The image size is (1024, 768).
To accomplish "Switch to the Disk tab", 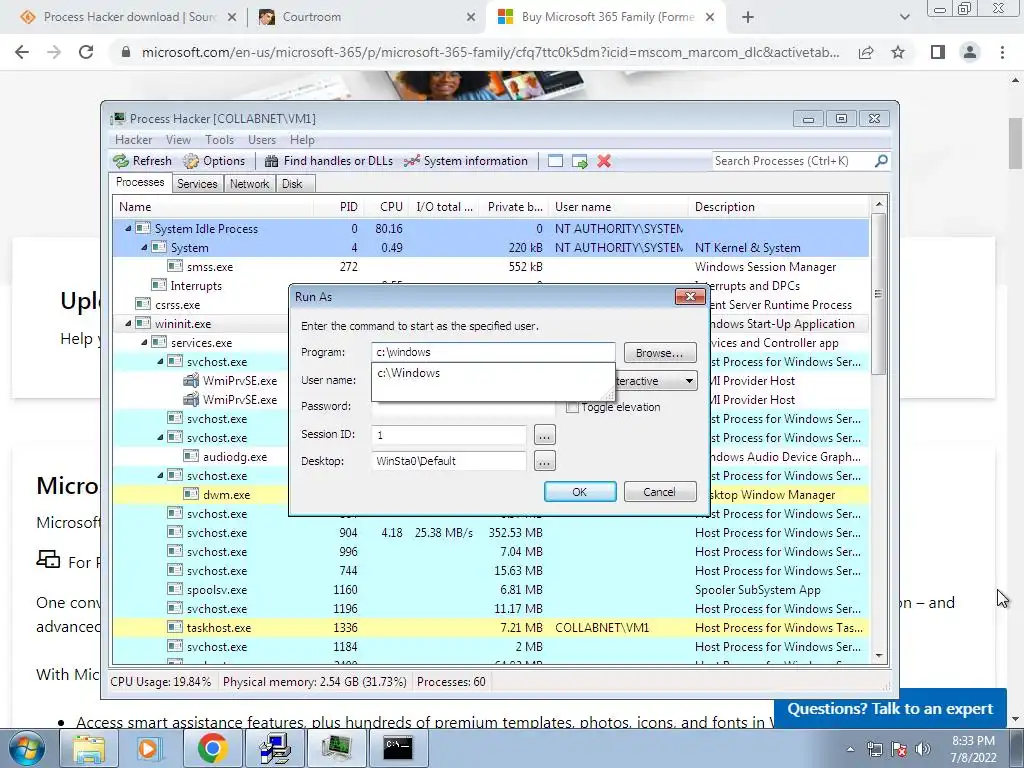I will point(293,184).
